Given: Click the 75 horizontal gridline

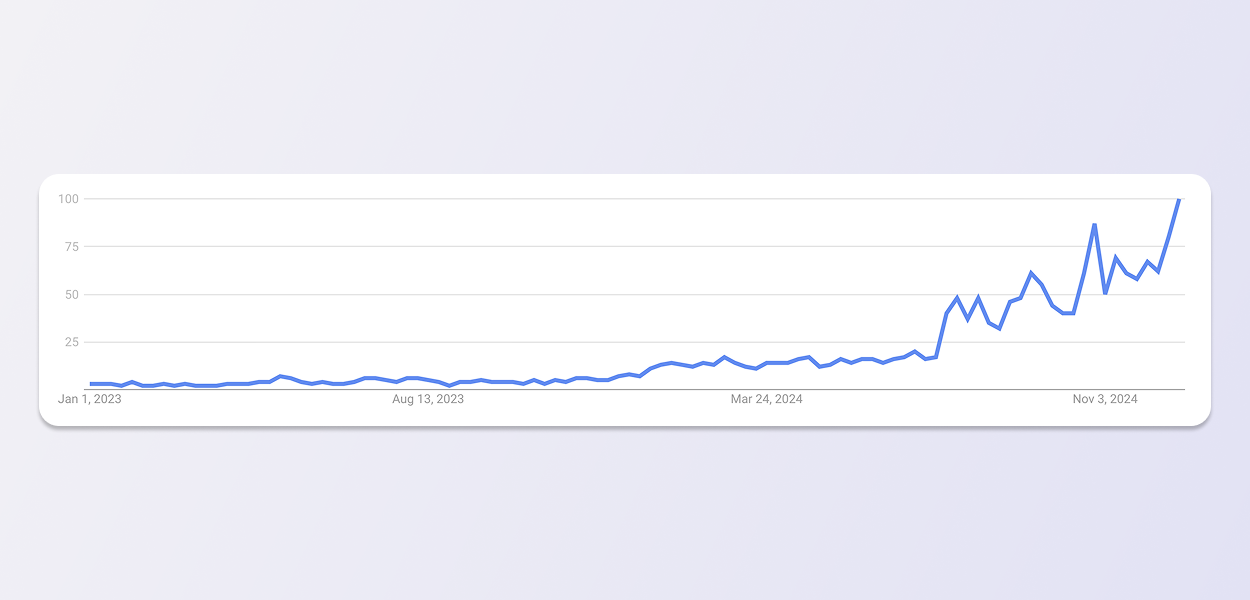Looking at the screenshot, I should click(600, 246).
